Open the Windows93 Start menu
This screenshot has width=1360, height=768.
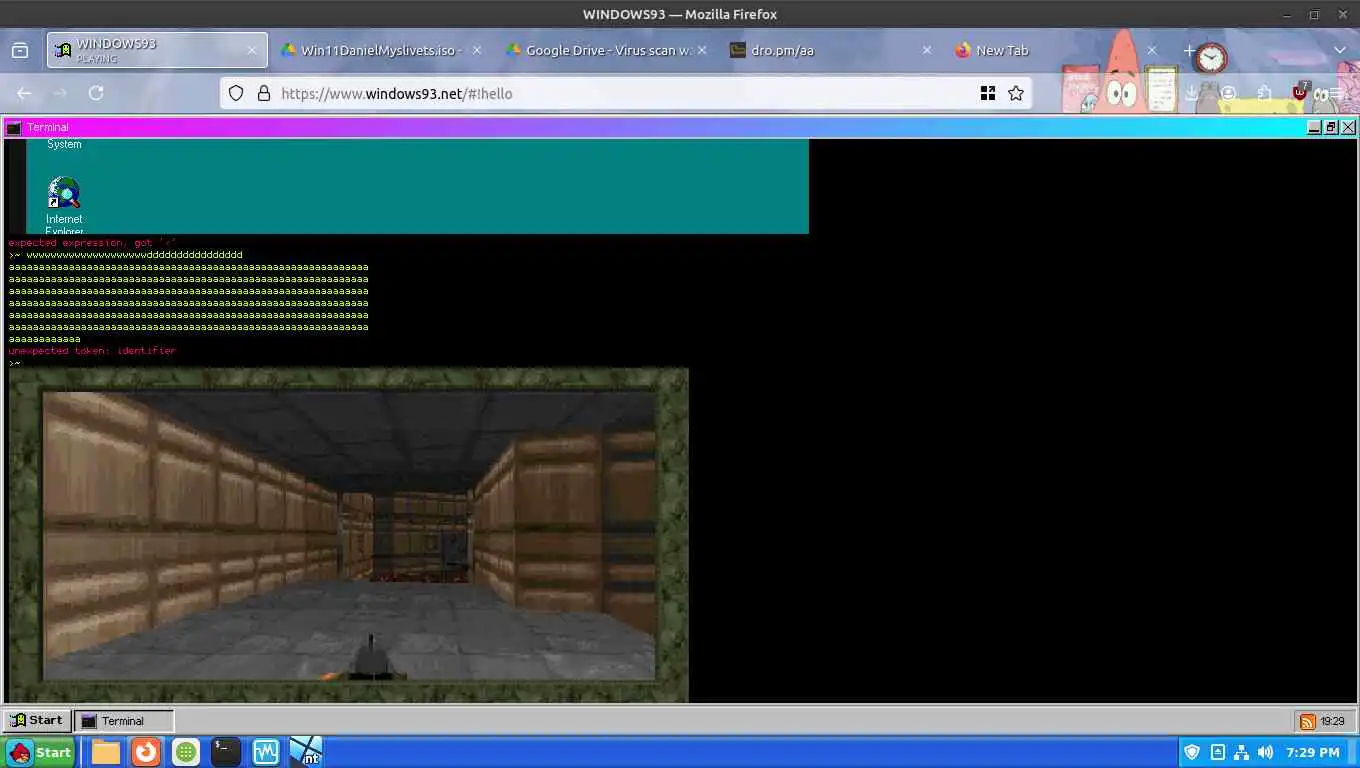(37, 720)
